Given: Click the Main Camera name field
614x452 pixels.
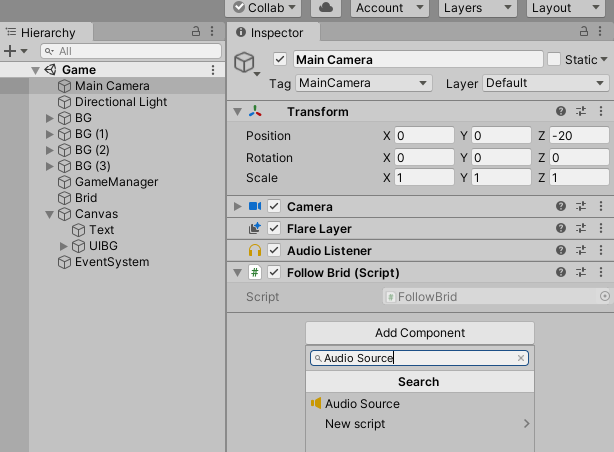Looking at the screenshot, I should [x=418, y=60].
